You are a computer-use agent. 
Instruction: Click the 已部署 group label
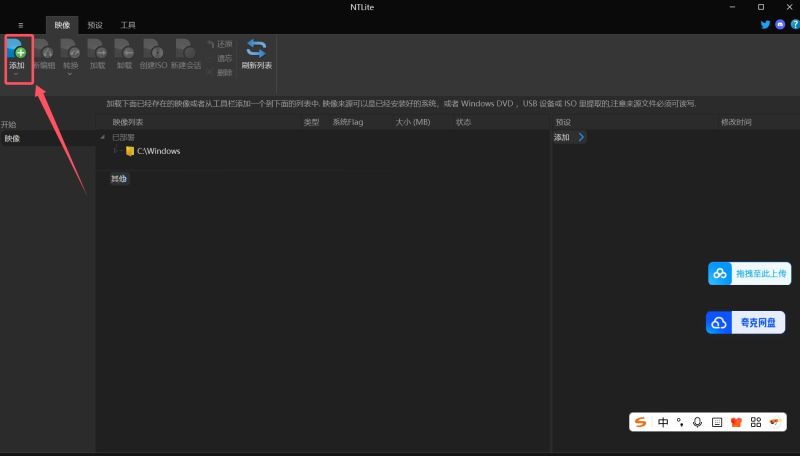point(123,137)
